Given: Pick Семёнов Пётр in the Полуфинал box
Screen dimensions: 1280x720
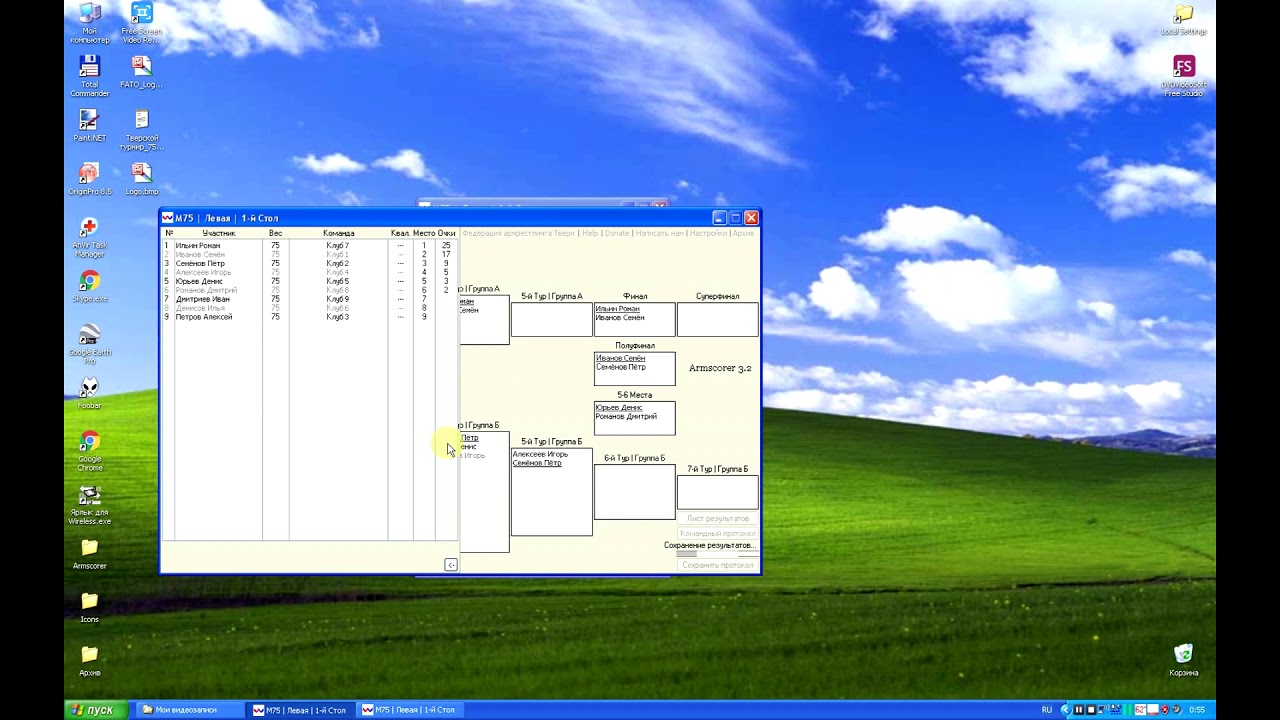Looking at the screenshot, I should (x=621, y=367).
